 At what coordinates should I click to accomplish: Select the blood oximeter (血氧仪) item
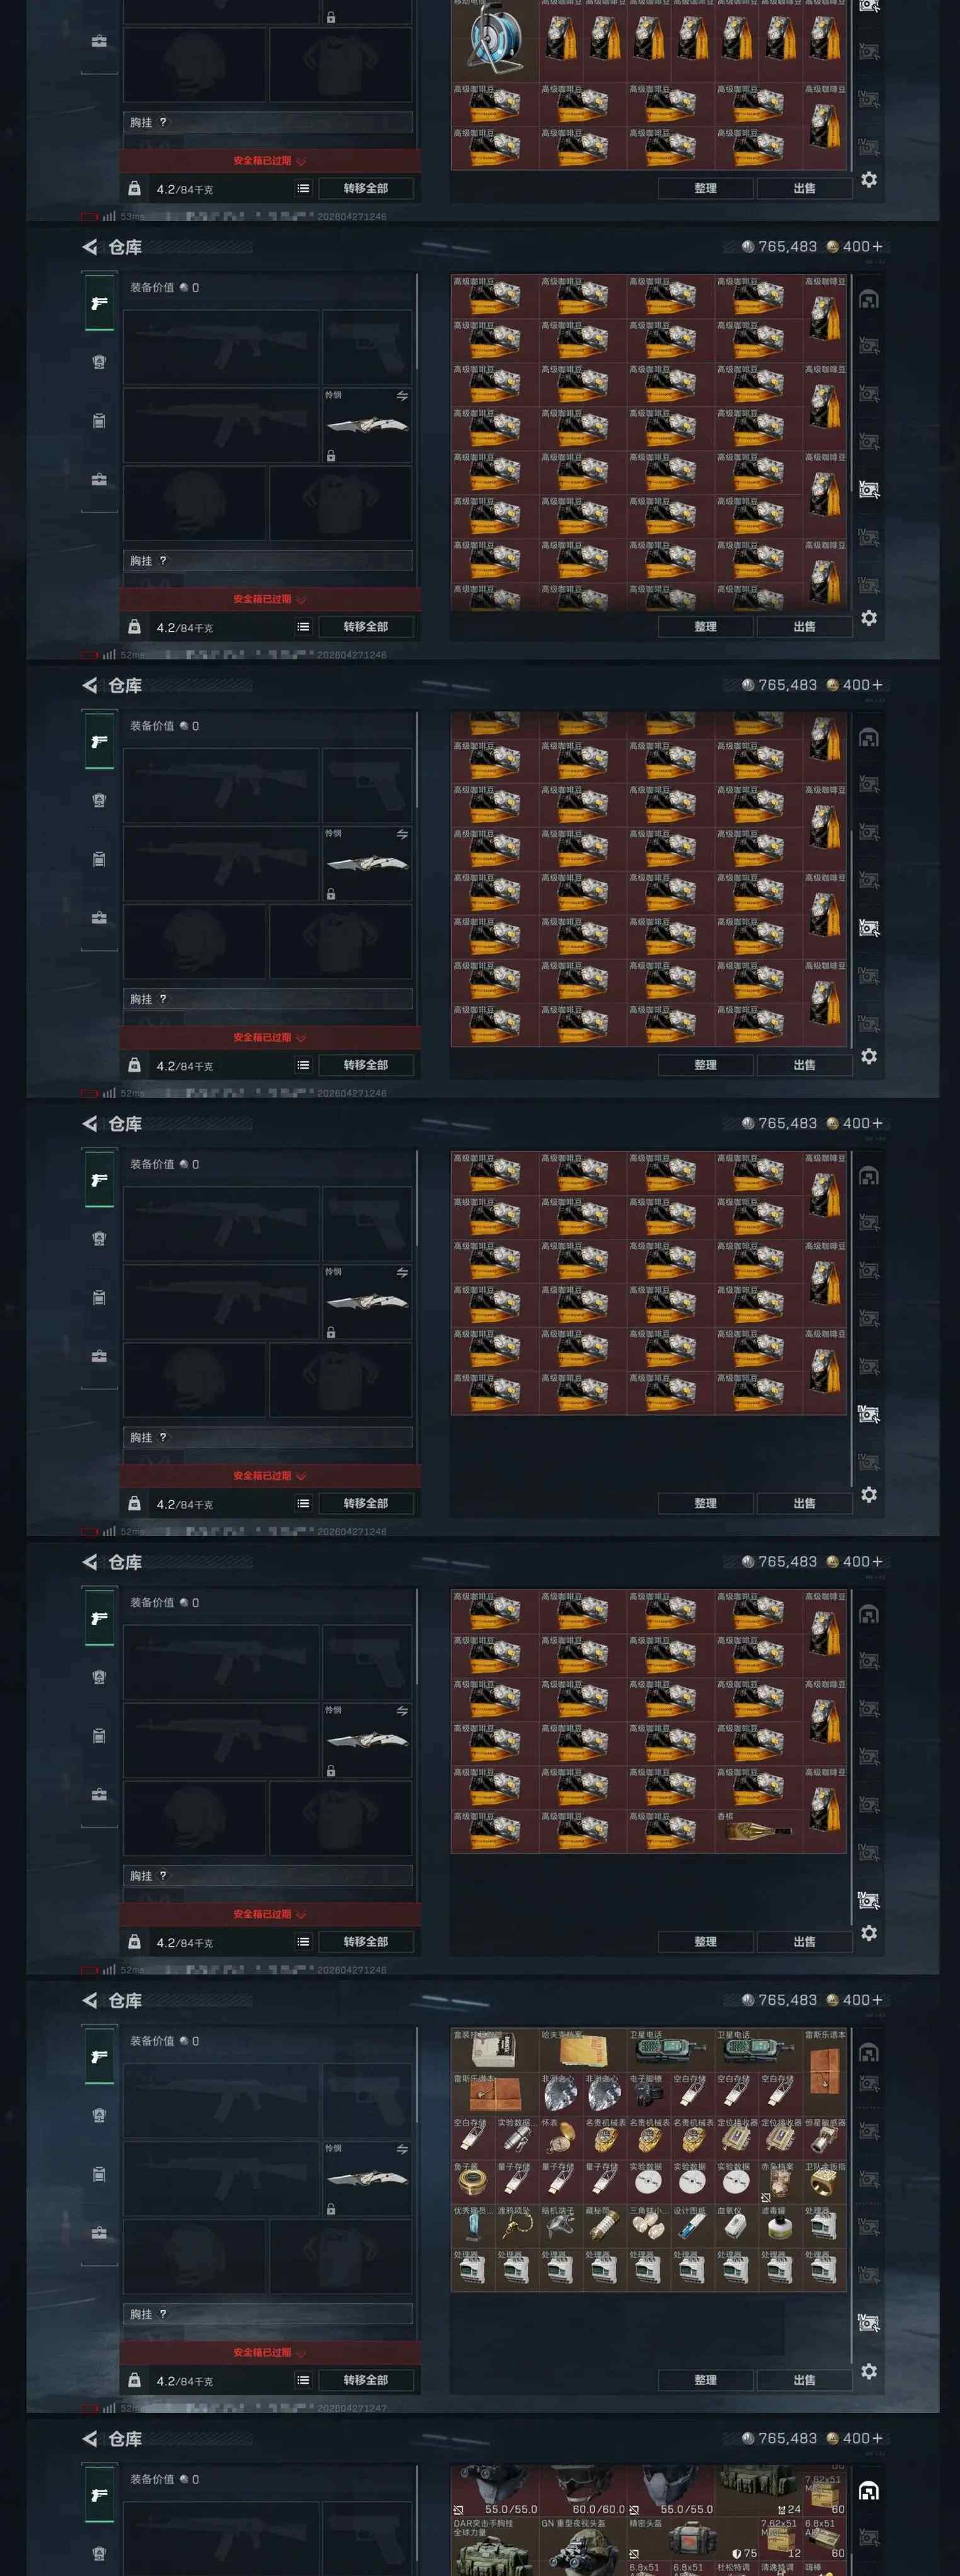point(737,2225)
